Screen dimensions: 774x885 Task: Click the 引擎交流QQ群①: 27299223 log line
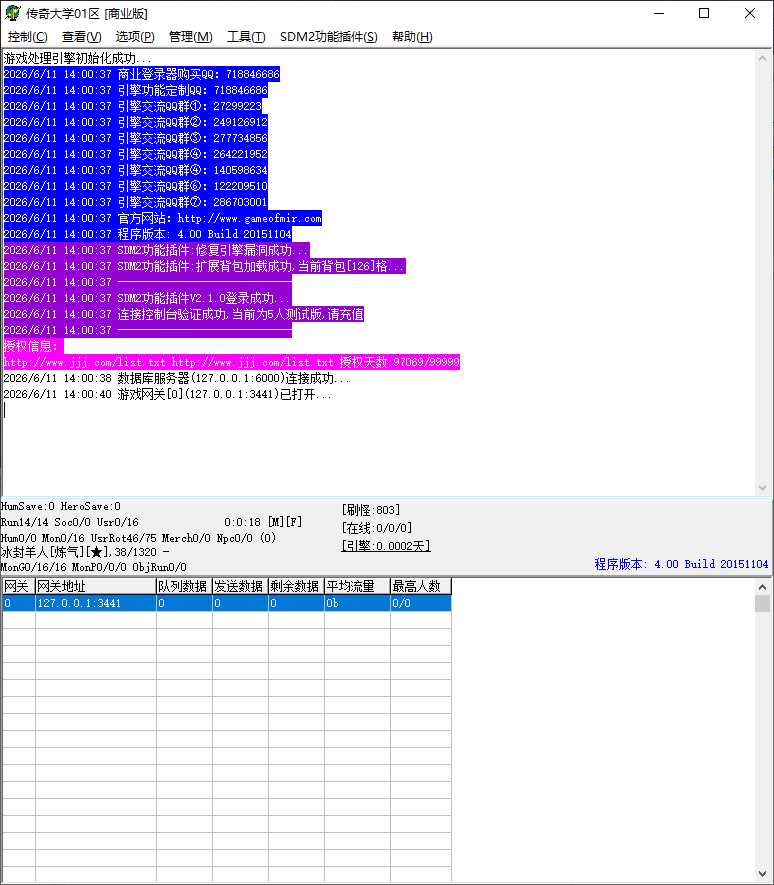coord(133,106)
